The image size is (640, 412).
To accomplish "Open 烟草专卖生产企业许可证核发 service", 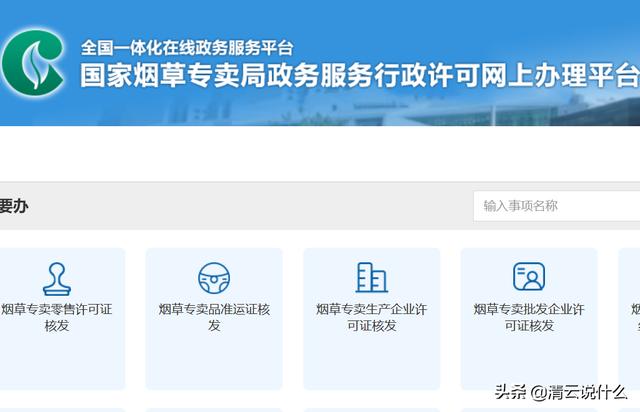I will 371,317.
